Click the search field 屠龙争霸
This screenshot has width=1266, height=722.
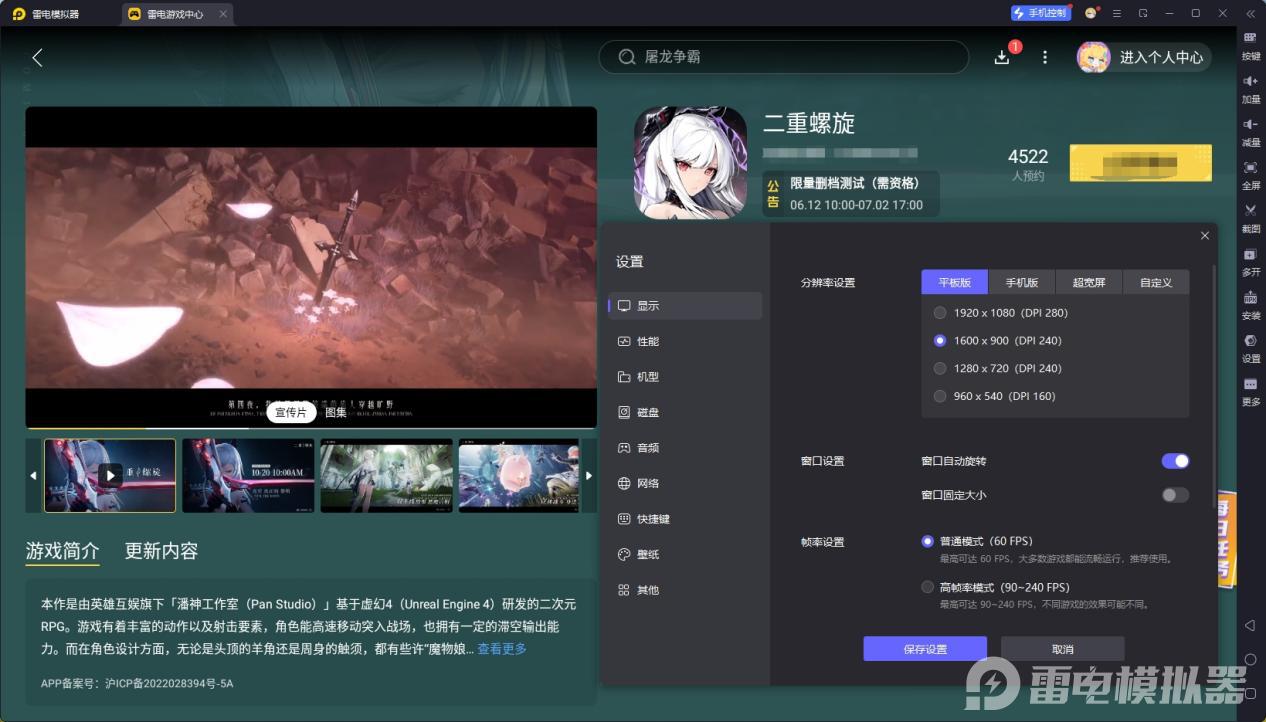tap(783, 57)
